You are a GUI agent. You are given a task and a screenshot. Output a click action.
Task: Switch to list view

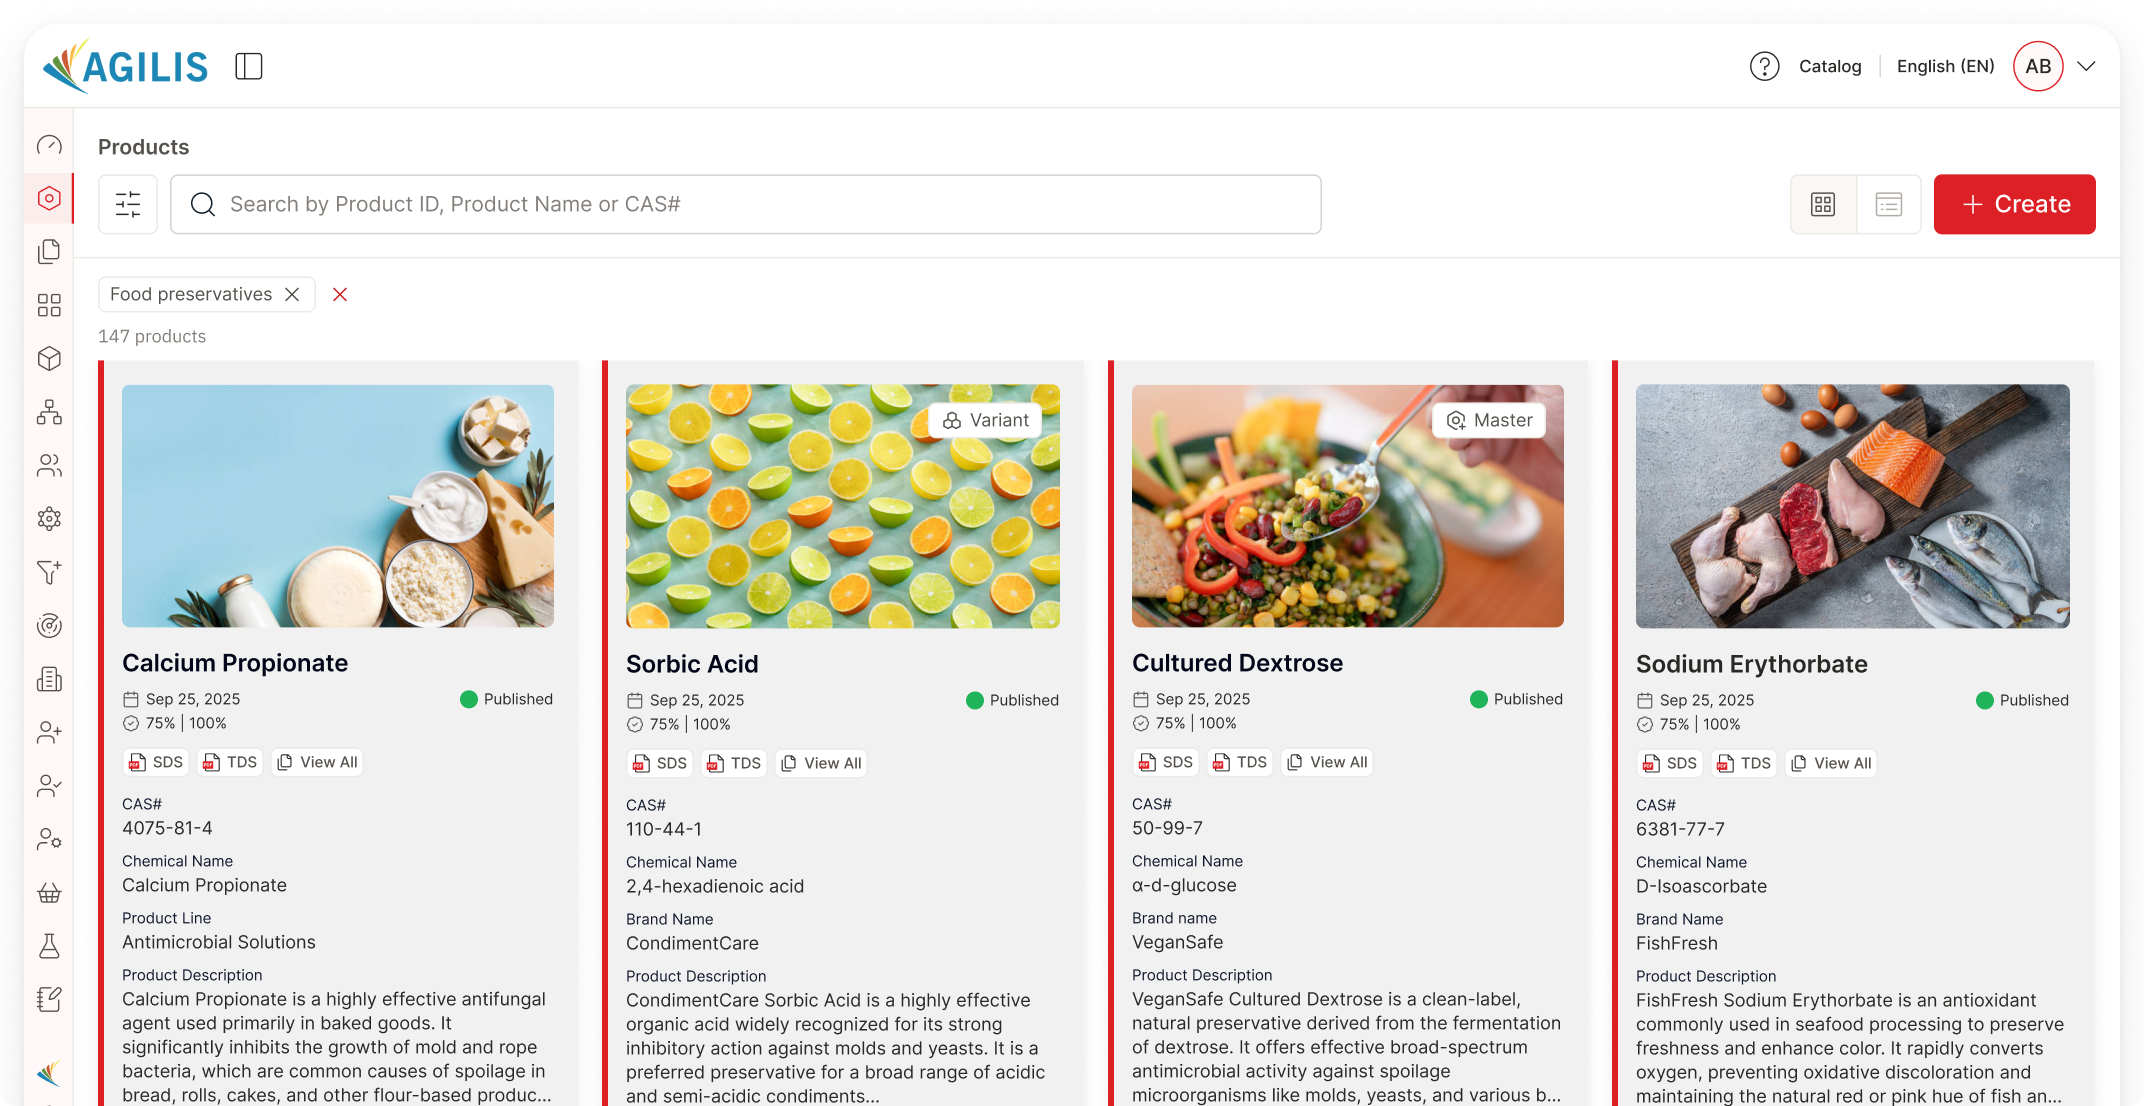click(1888, 204)
